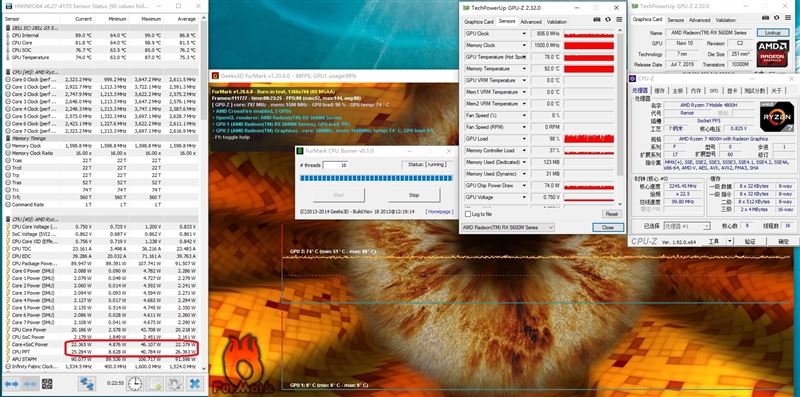The width and height of the screenshot is (800, 397).
Task: Open Fan Speed (RPM) sensor dropdown
Action: [x=524, y=127]
